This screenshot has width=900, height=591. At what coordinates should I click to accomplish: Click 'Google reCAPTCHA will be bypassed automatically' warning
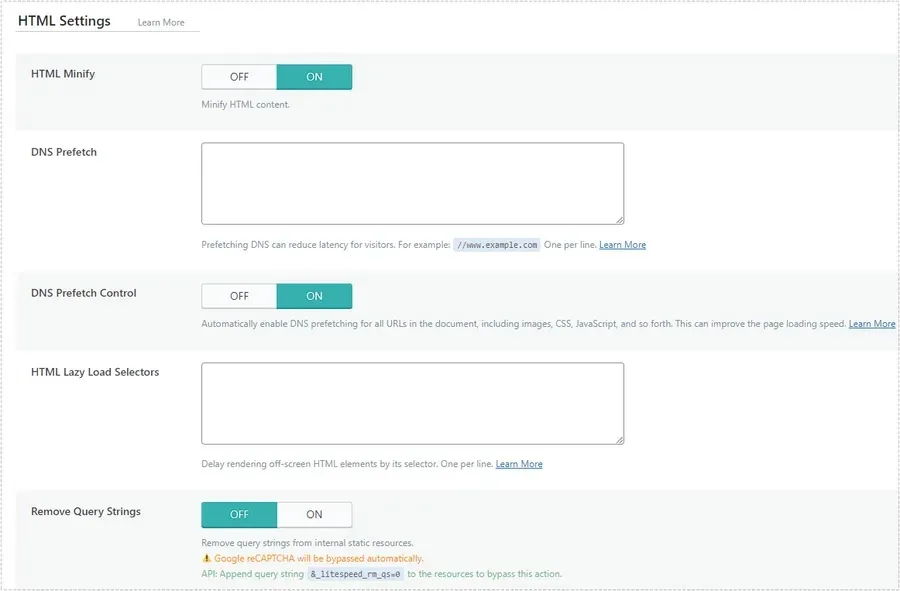pos(319,558)
